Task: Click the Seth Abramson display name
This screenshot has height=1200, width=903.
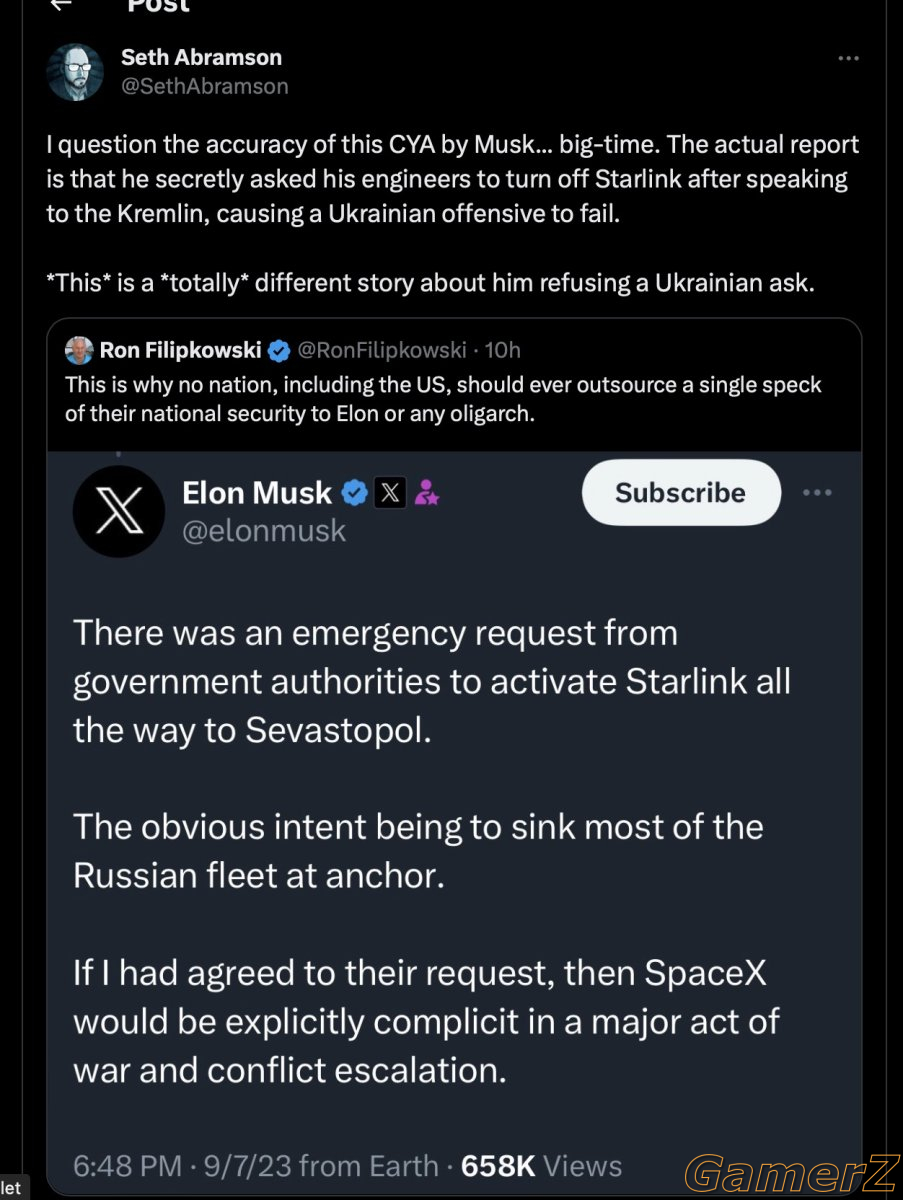Action: [x=201, y=57]
